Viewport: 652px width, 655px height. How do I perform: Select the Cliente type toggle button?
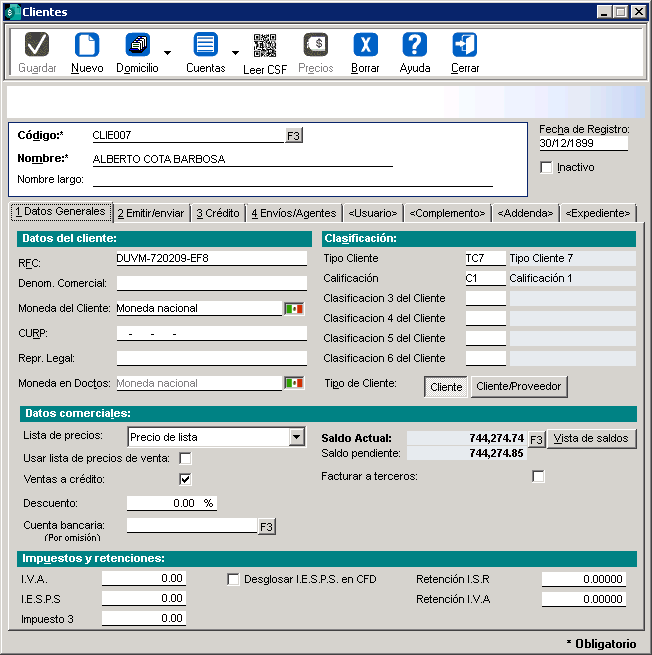pyautogui.click(x=446, y=387)
